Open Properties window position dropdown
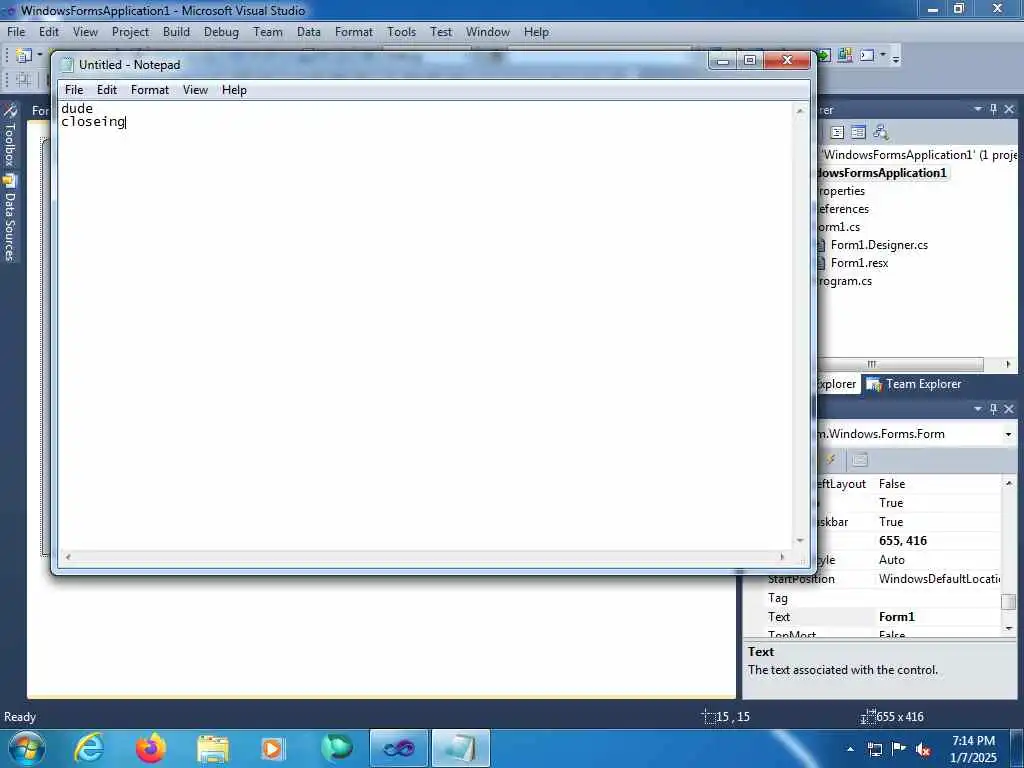The height and width of the screenshot is (768, 1024). (978, 409)
